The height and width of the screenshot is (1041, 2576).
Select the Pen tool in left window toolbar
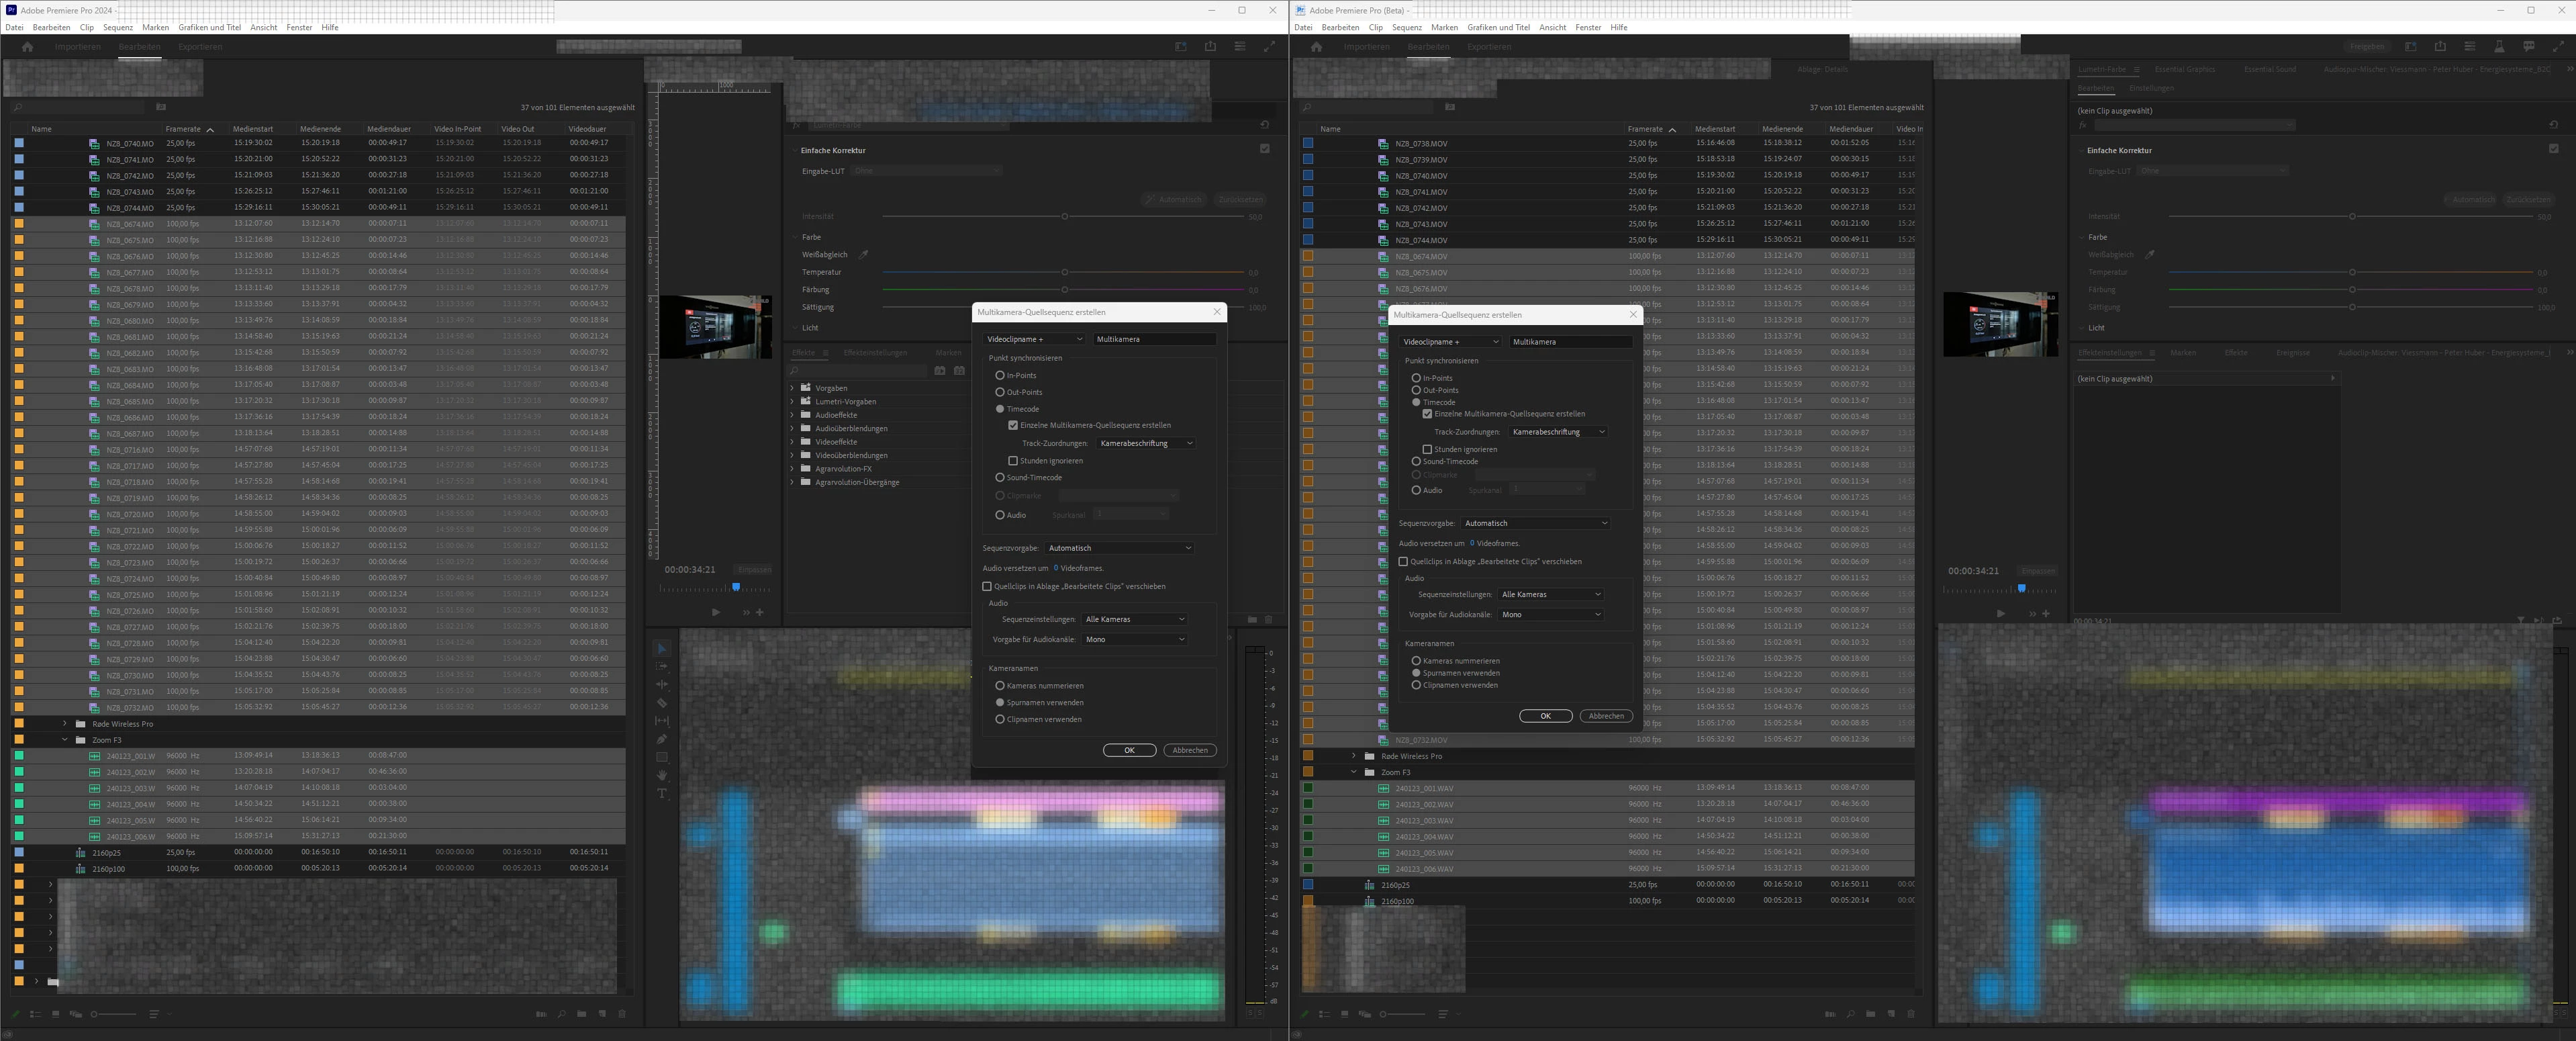point(662,739)
